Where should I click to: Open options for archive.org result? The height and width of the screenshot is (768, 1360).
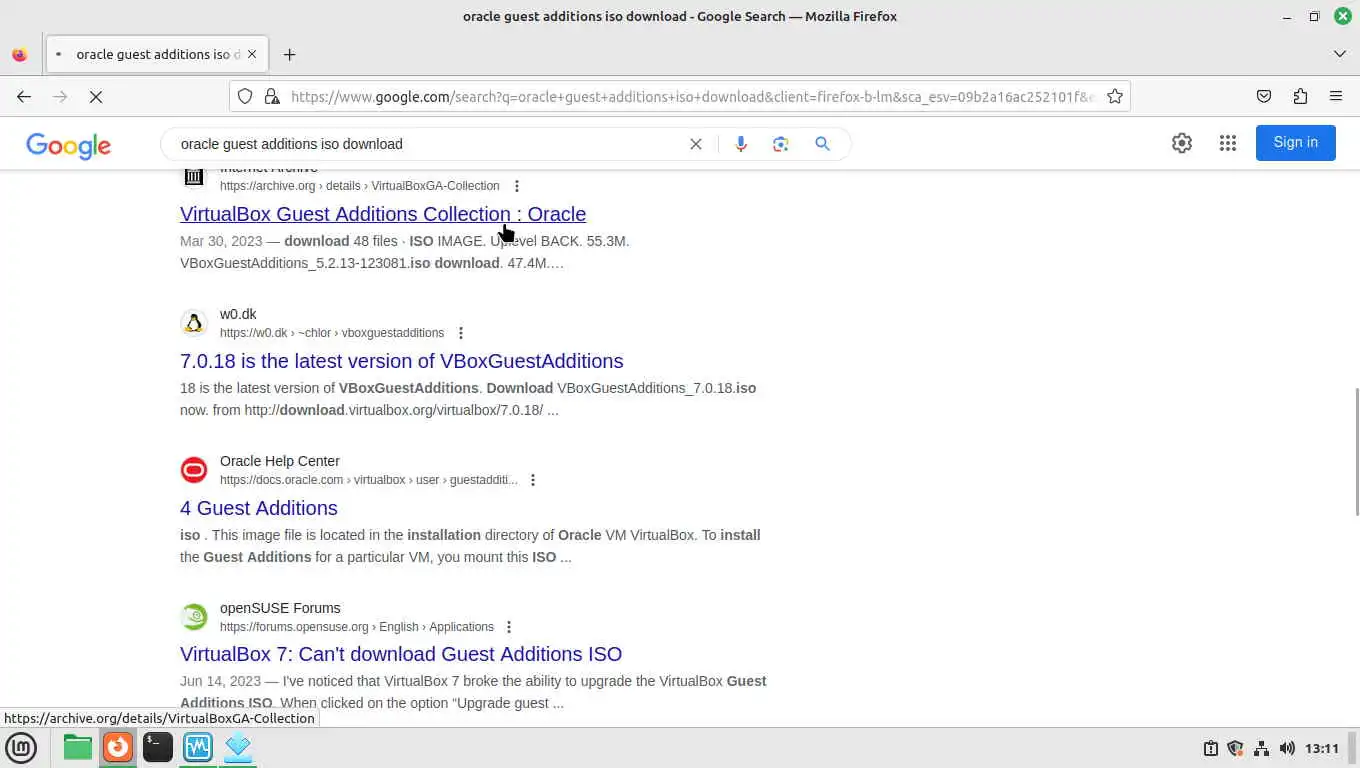[x=517, y=186]
